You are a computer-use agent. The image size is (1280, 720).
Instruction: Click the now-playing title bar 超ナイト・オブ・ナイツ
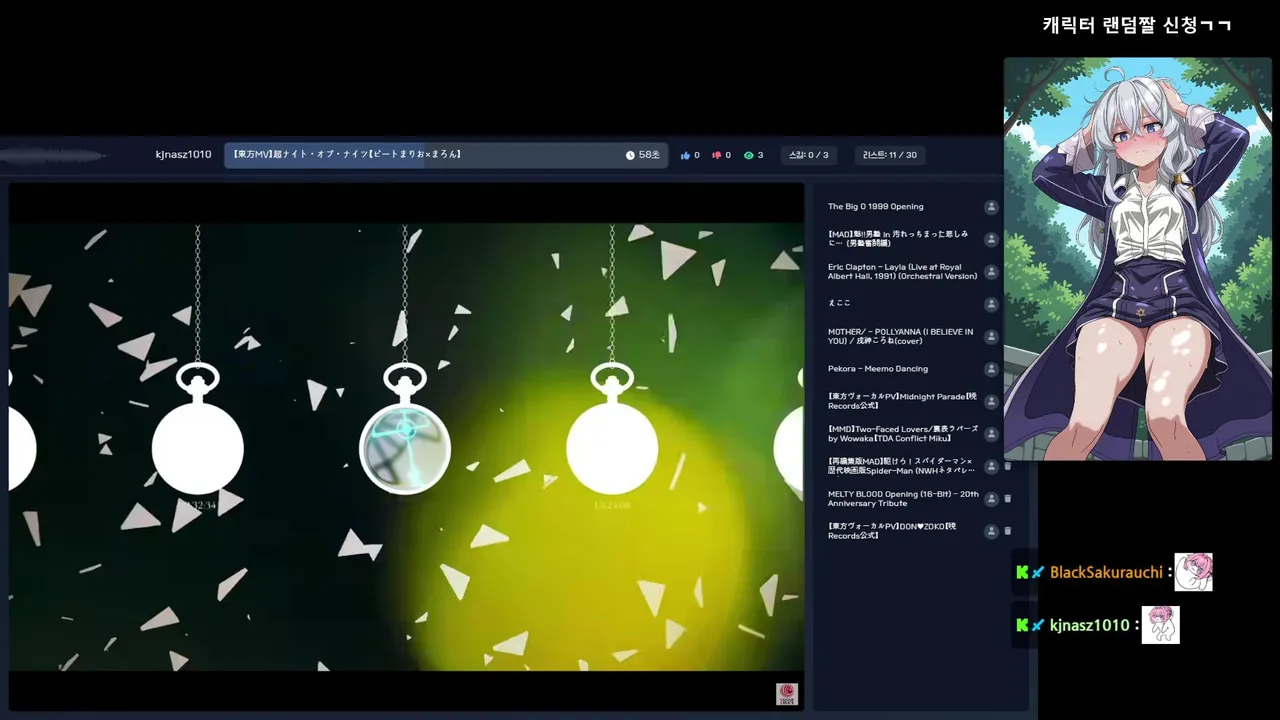pyautogui.click(x=445, y=155)
